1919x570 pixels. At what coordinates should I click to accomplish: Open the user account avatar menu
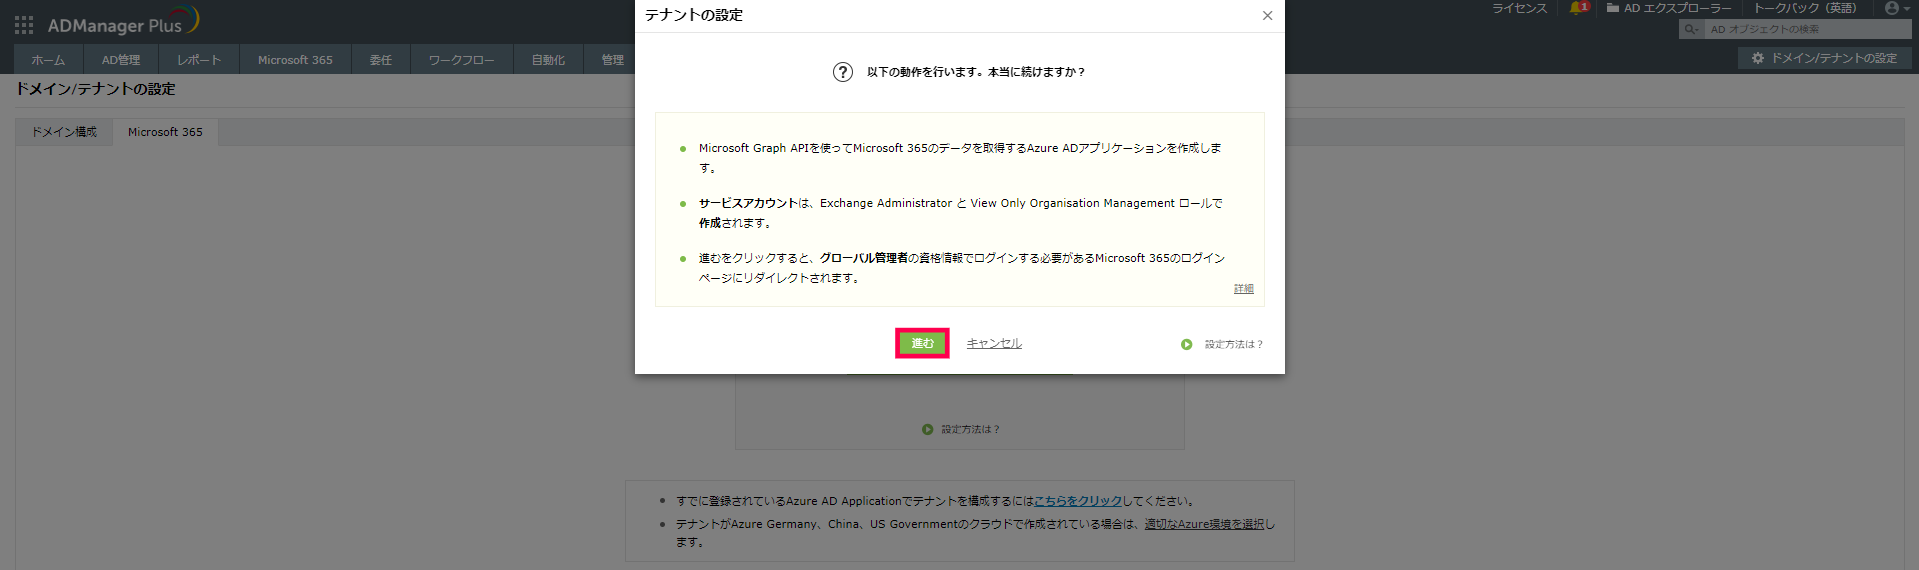[1897, 8]
